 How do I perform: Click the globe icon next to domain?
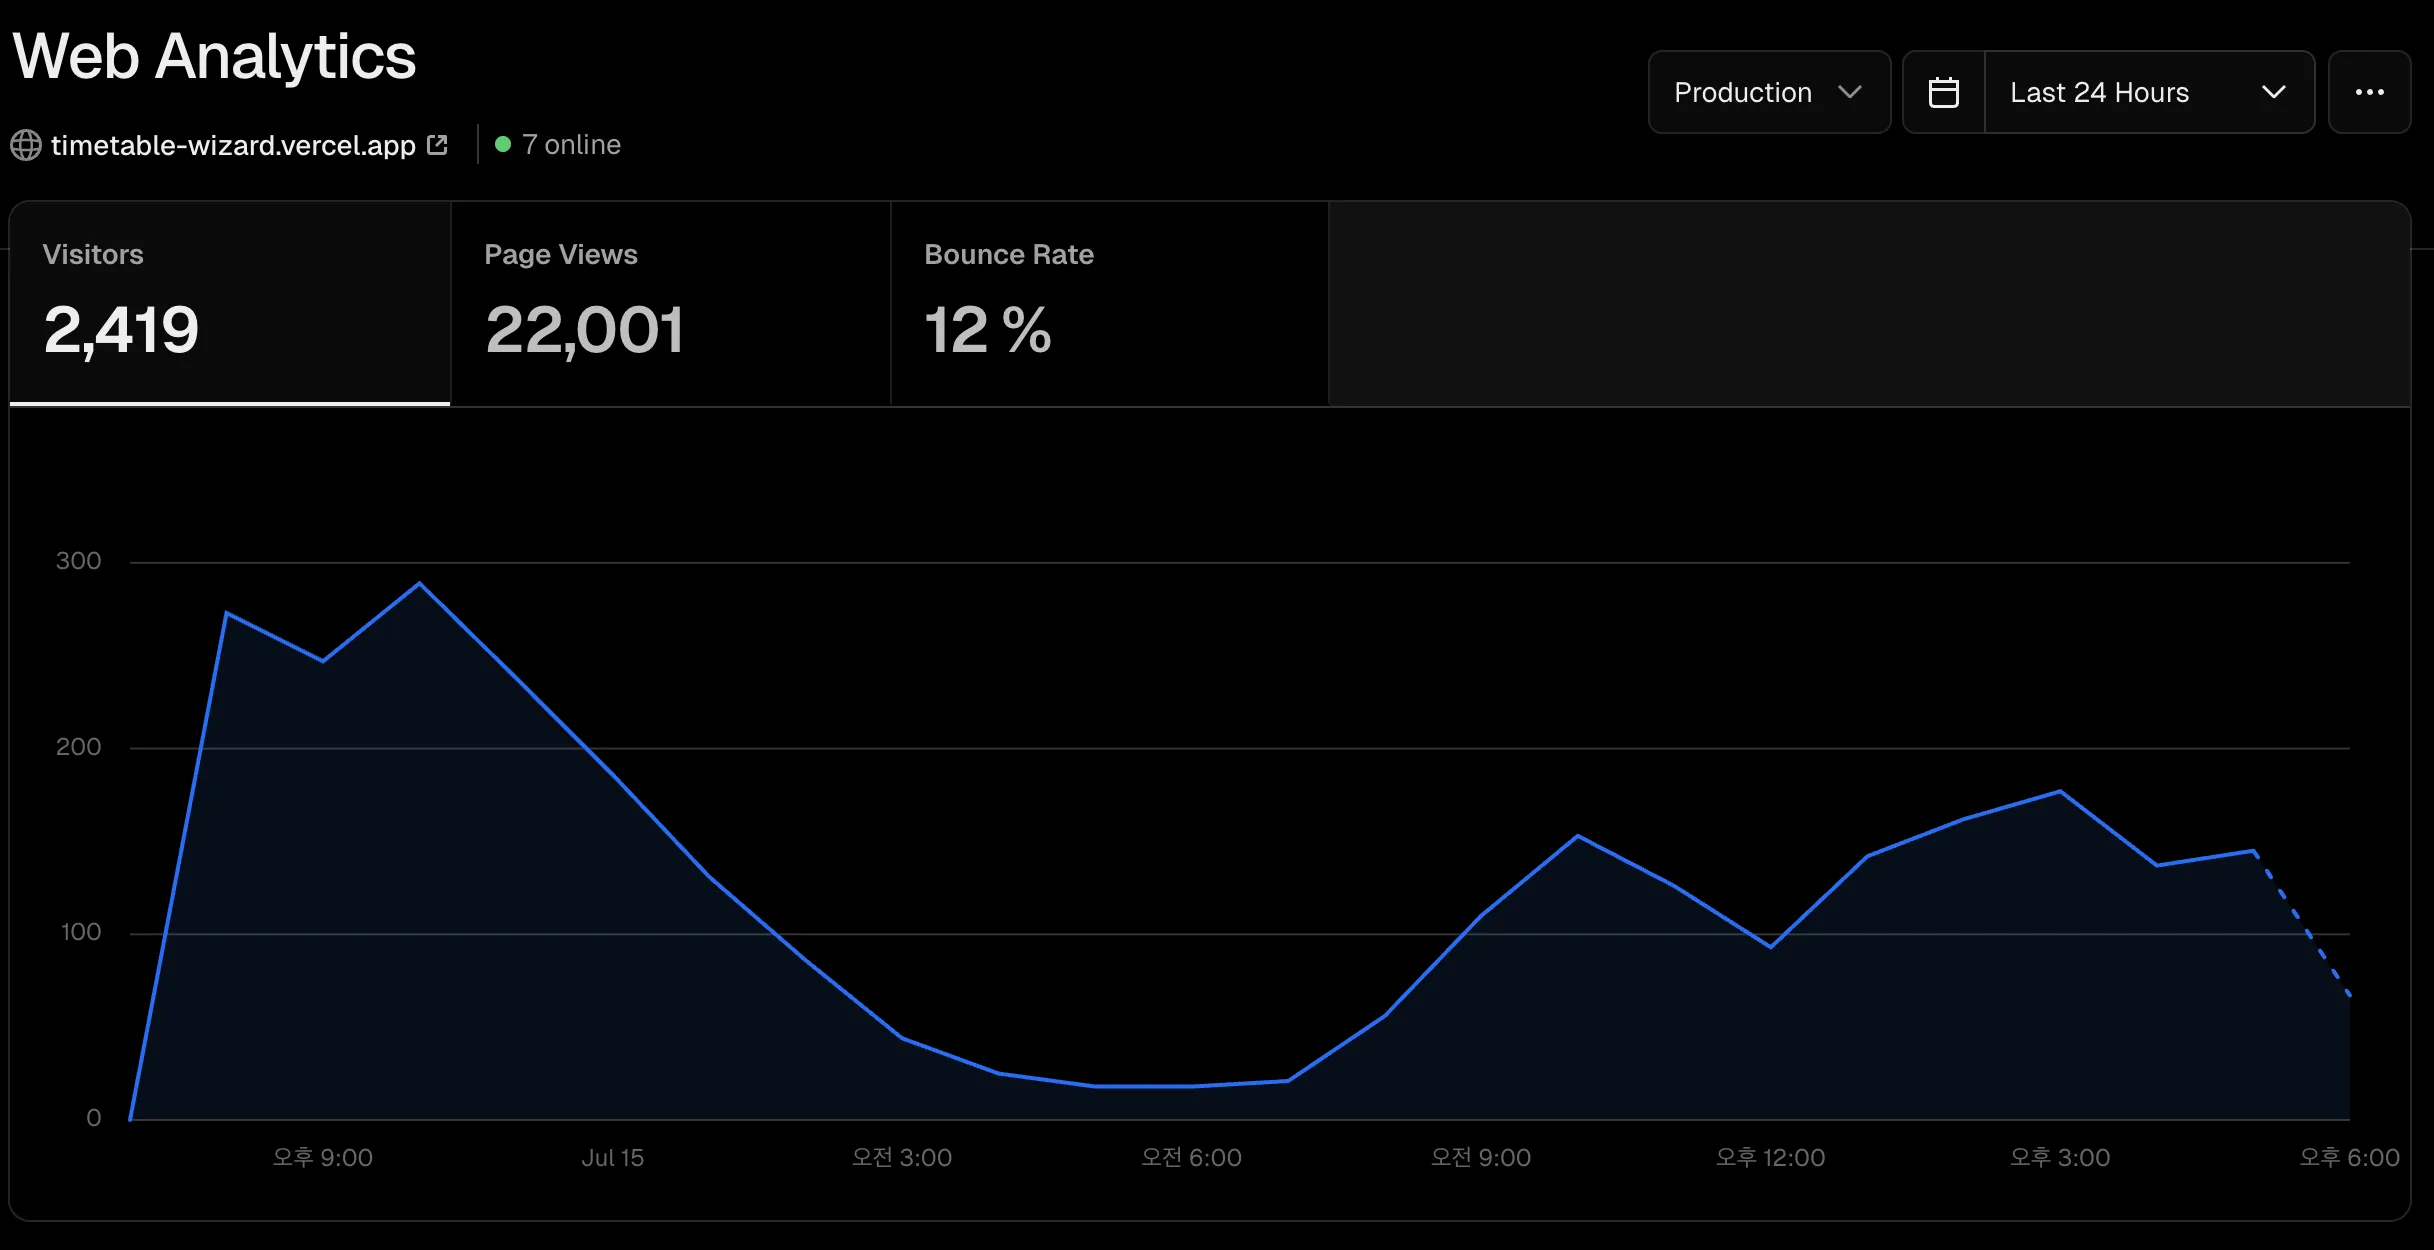(26, 145)
